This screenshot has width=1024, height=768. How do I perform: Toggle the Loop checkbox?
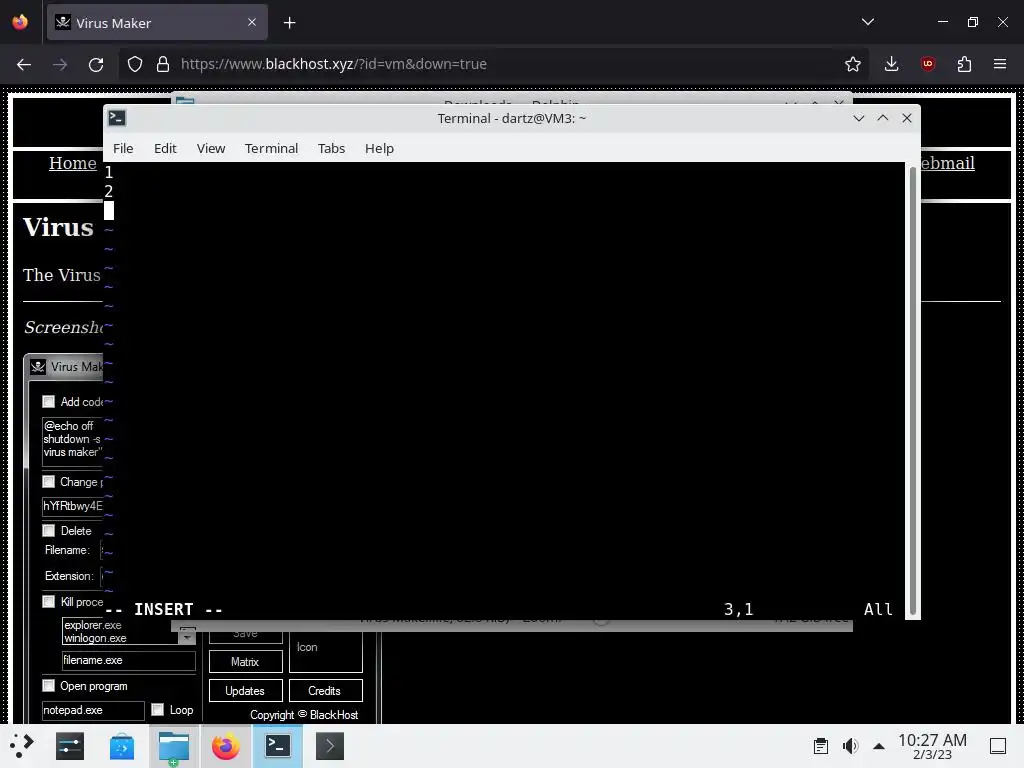(x=157, y=709)
